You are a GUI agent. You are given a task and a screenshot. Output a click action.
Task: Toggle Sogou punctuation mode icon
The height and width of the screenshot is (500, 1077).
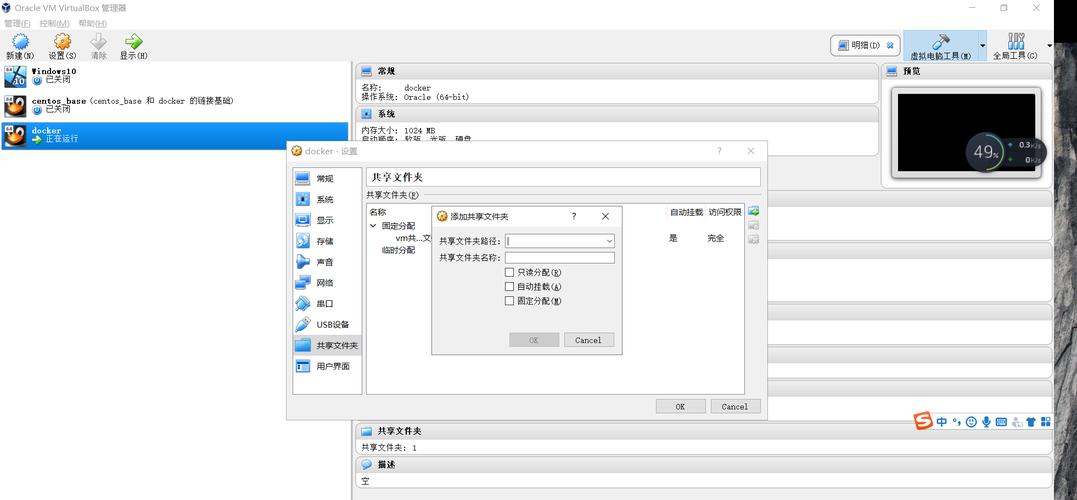coord(956,422)
